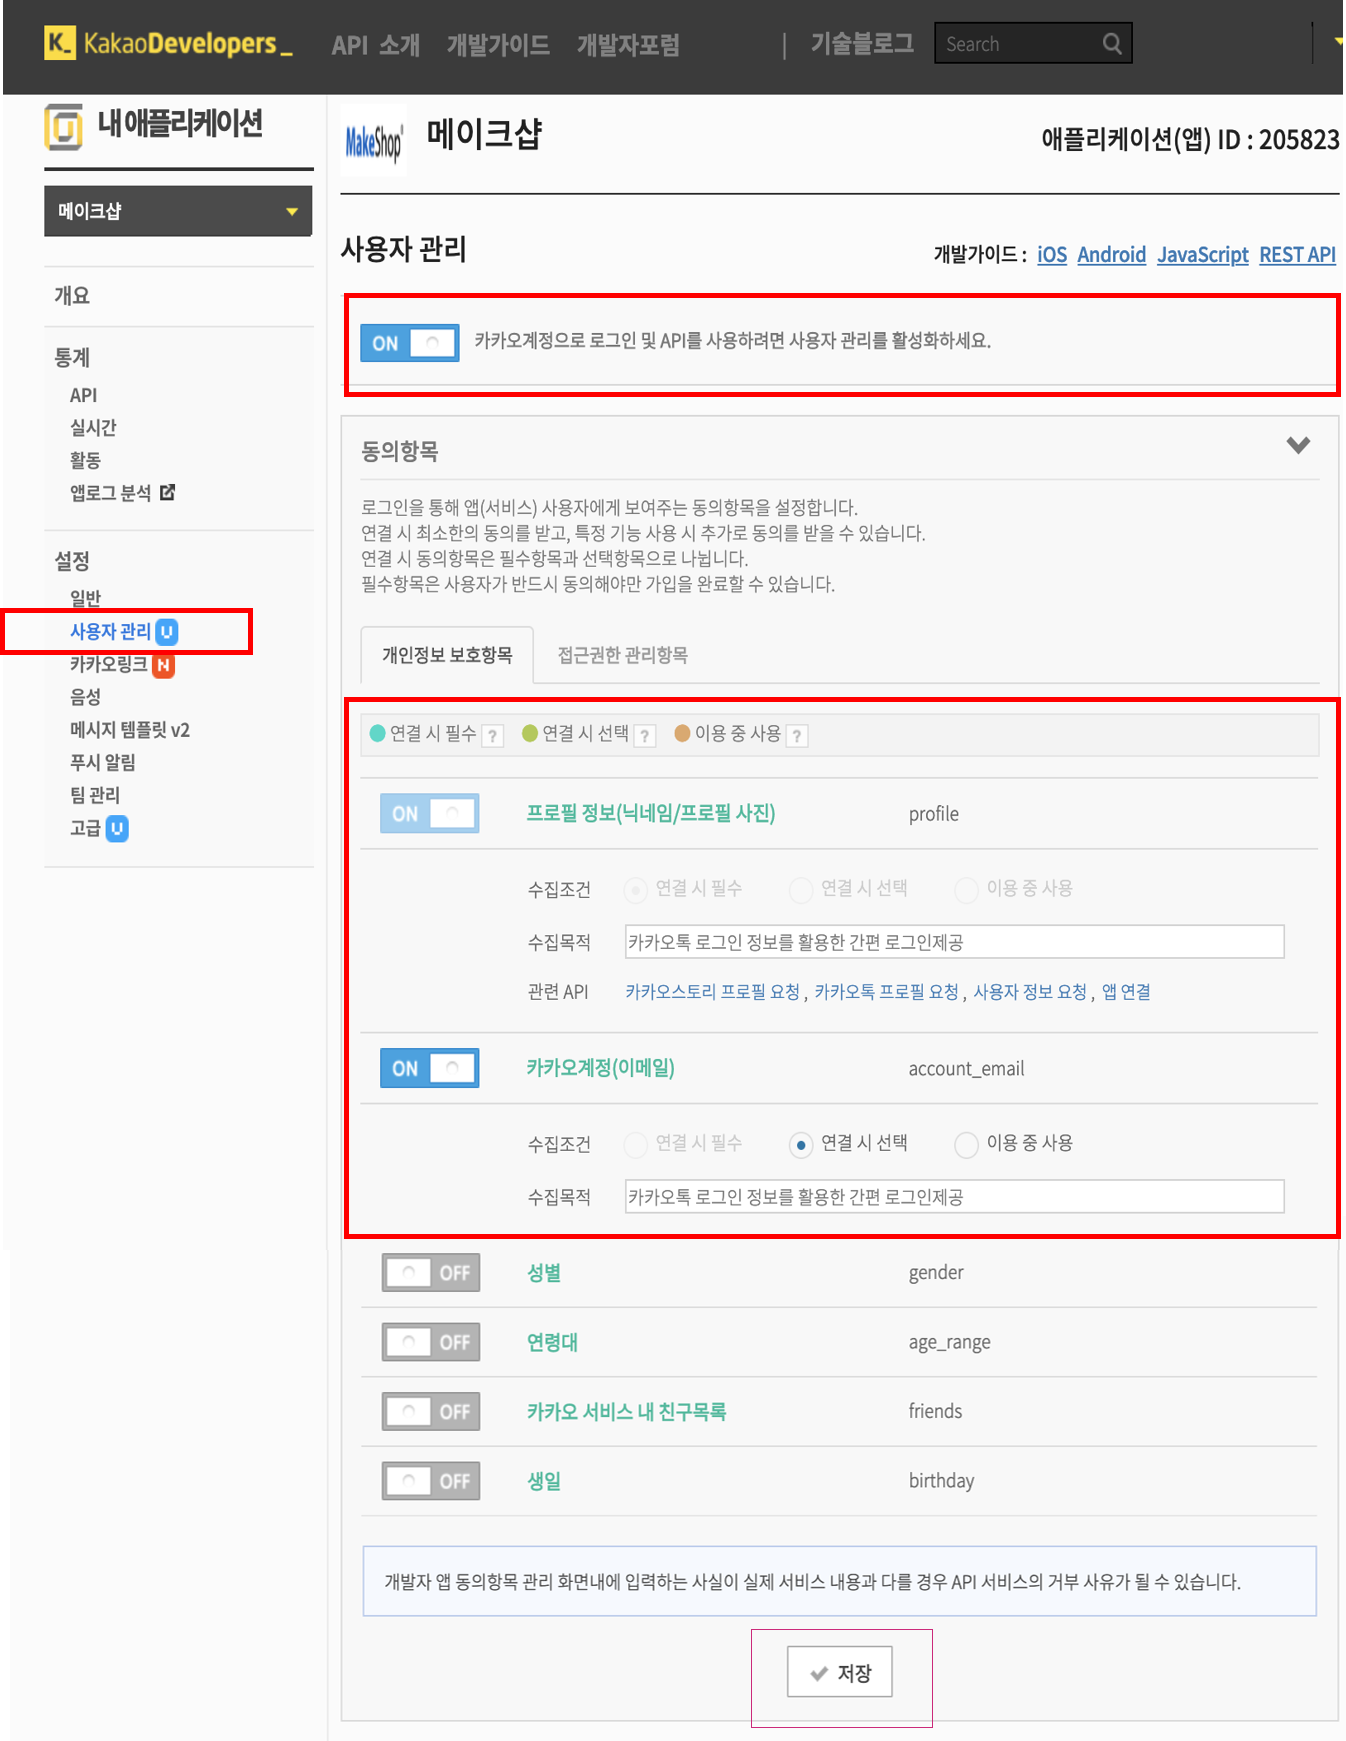Collapse the 동의항목 section chevron
The image size is (1346, 1741).
(1298, 445)
